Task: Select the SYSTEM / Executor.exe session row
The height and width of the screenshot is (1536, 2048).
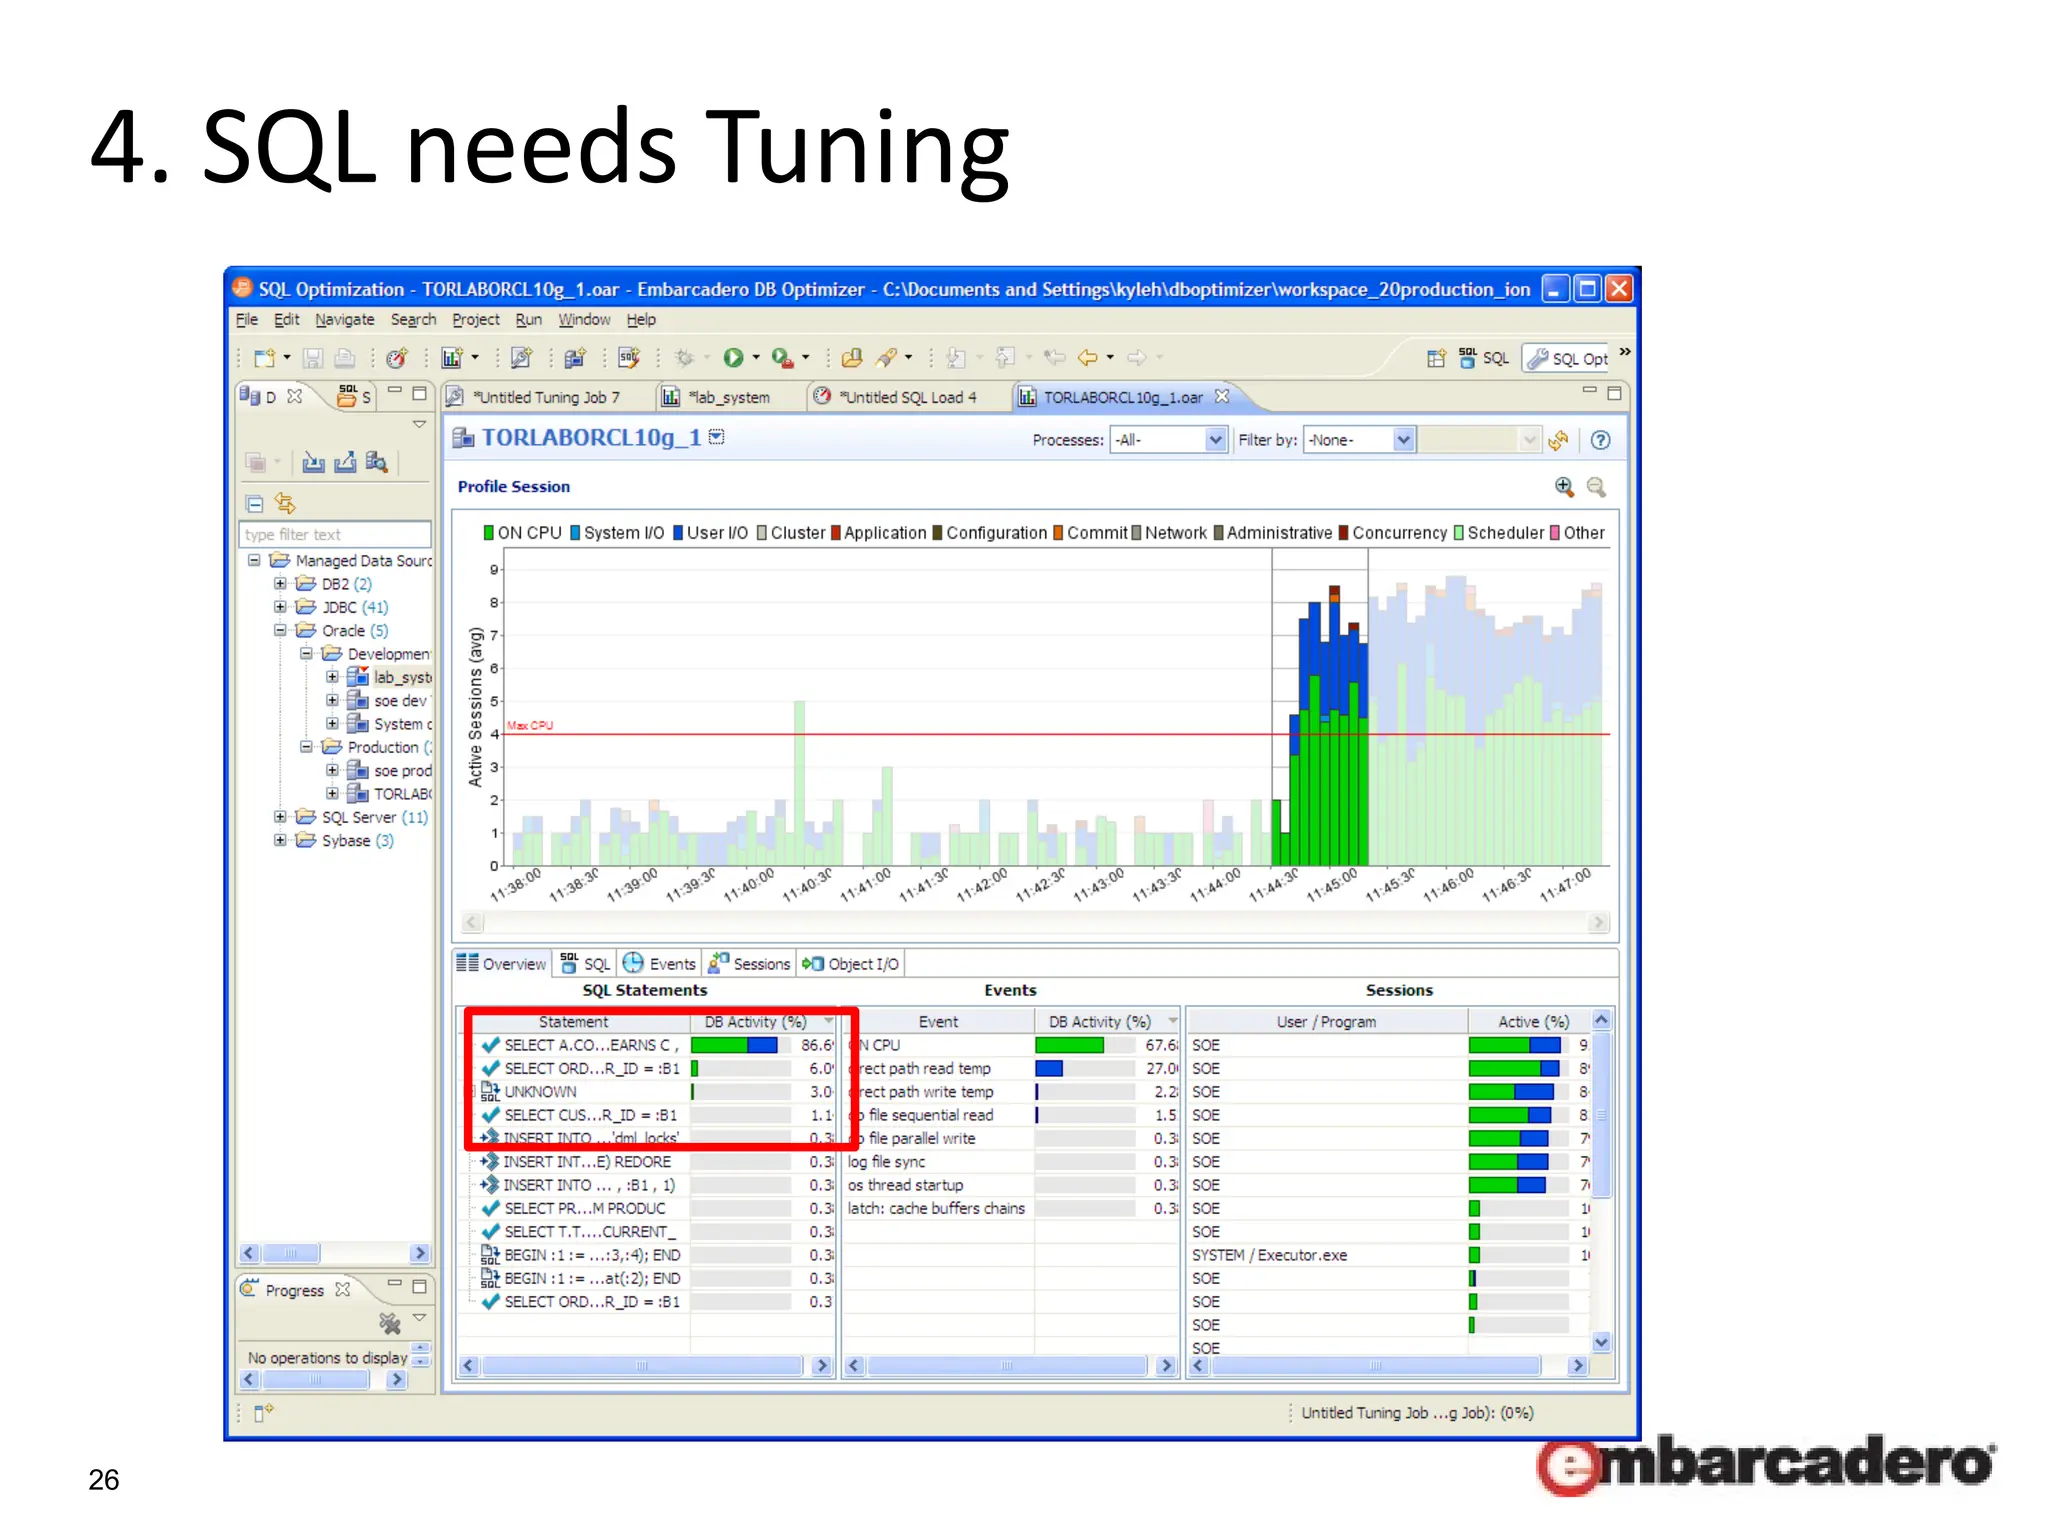Action: coord(1388,1255)
